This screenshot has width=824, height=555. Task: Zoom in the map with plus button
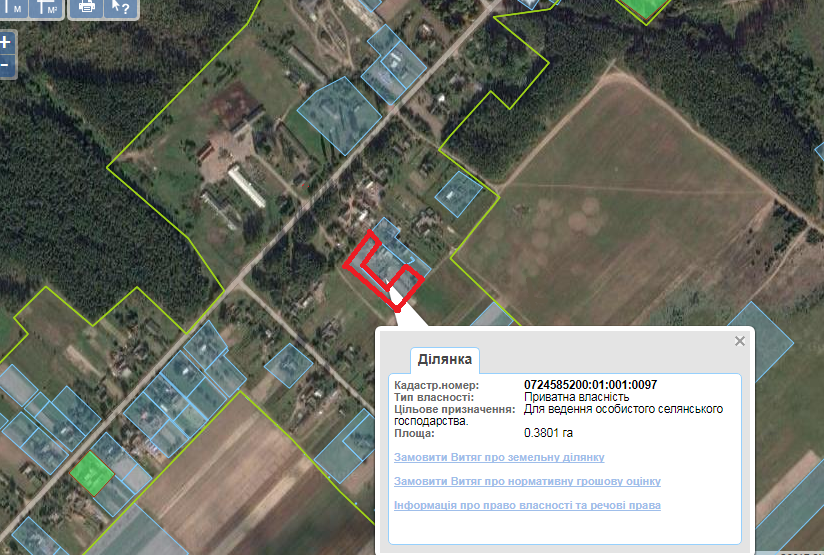[6, 42]
